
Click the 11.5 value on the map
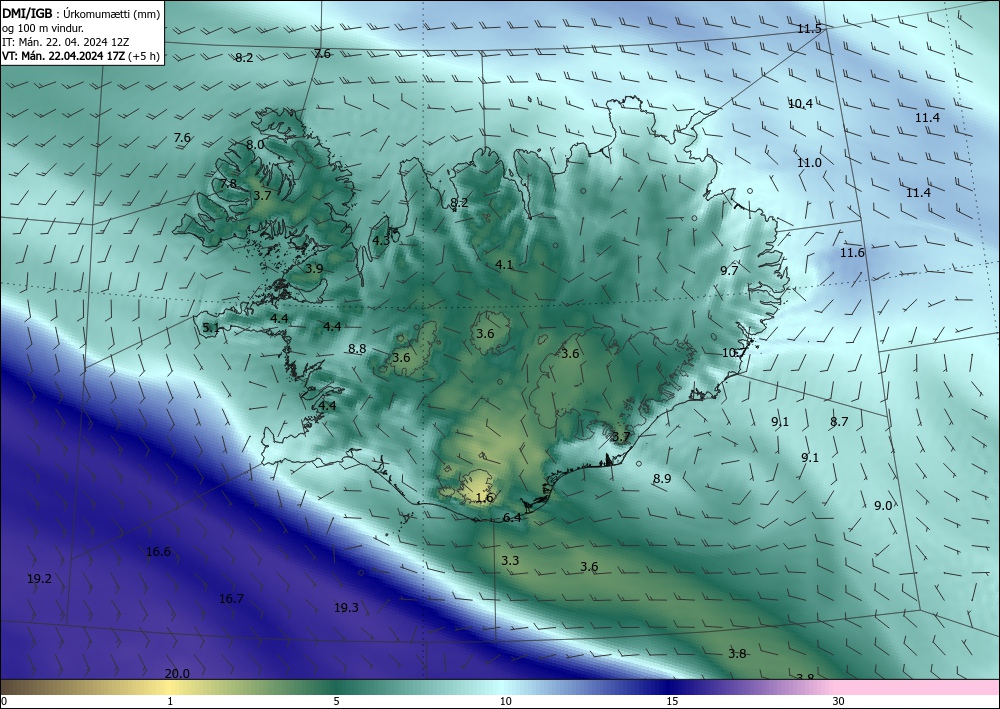(809, 29)
